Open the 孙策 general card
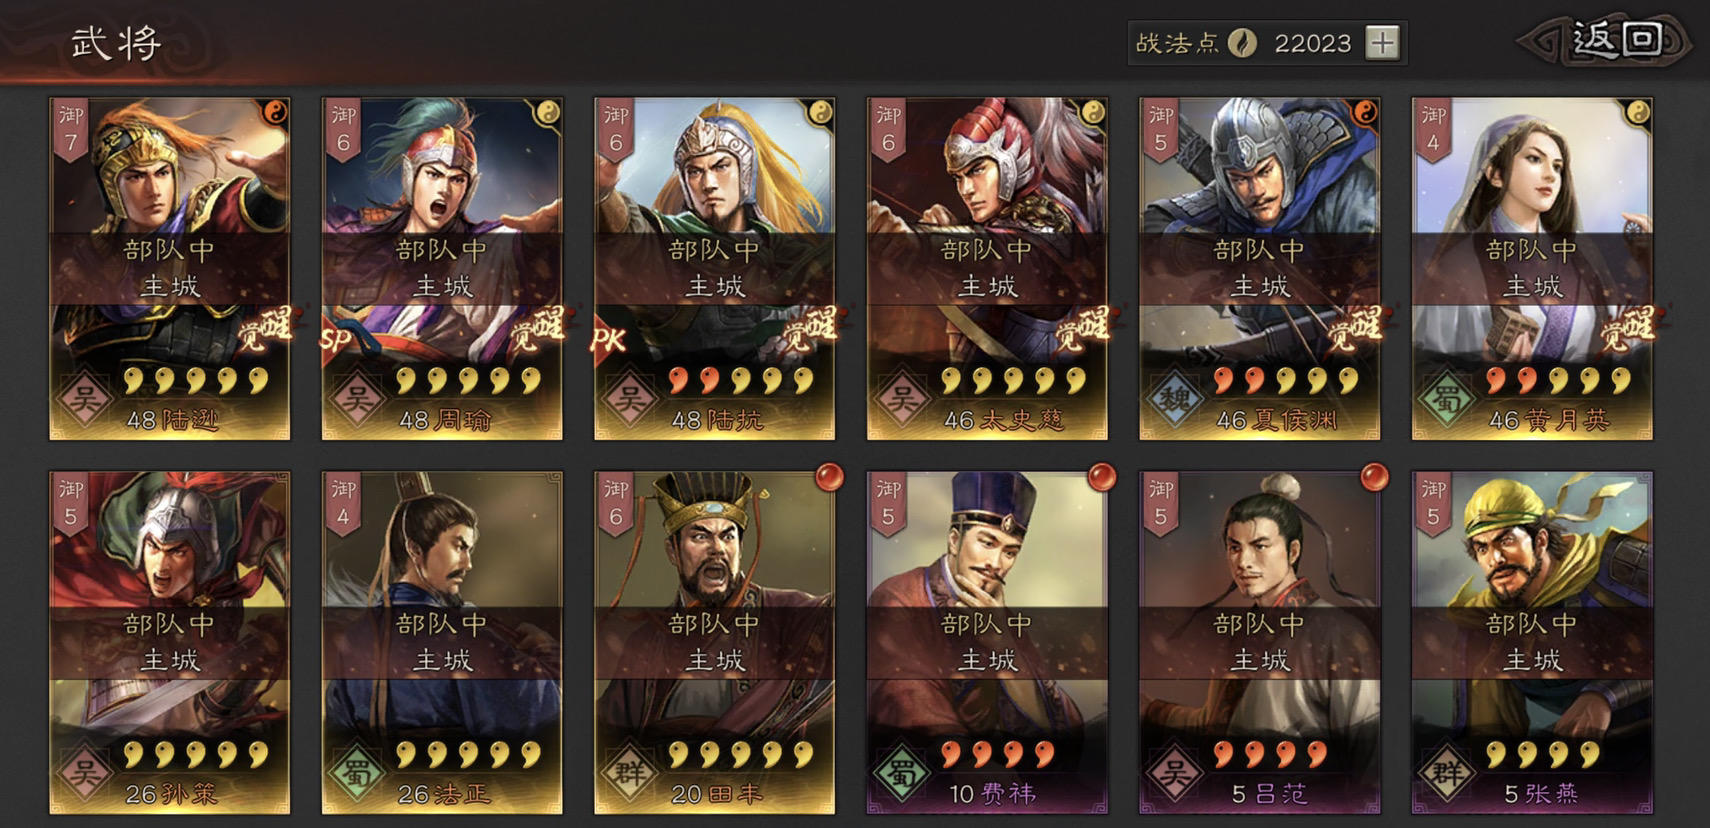 pyautogui.click(x=170, y=642)
